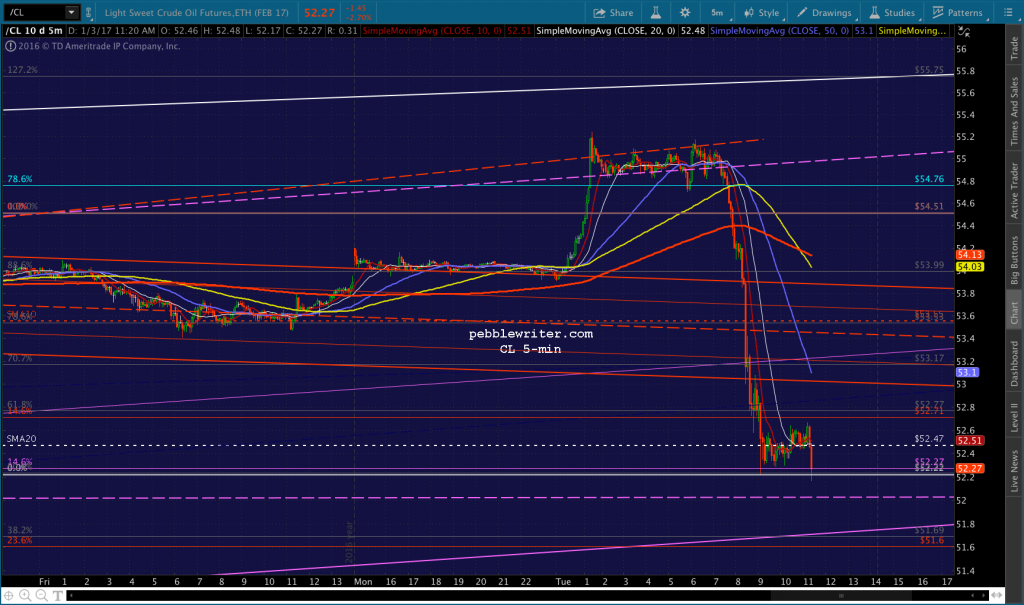Click the truncated yellow SimpleMoving... label
Viewport: 1024px width, 605px height.
(x=912, y=31)
